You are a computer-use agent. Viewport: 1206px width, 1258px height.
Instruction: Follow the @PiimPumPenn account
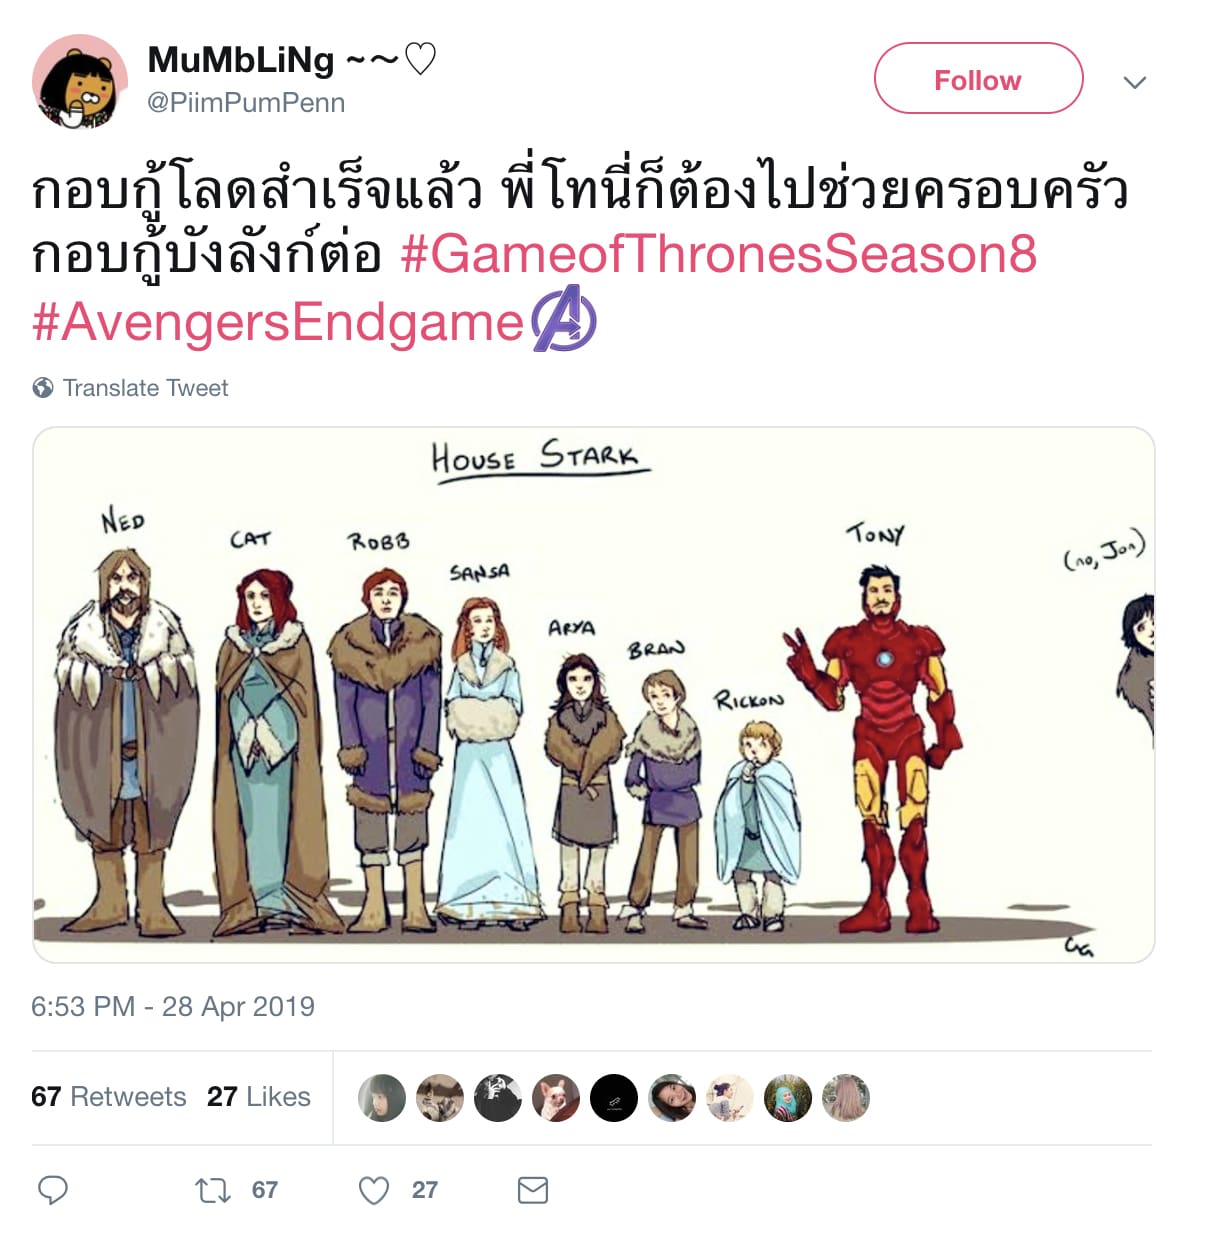(x=978, y=79)
